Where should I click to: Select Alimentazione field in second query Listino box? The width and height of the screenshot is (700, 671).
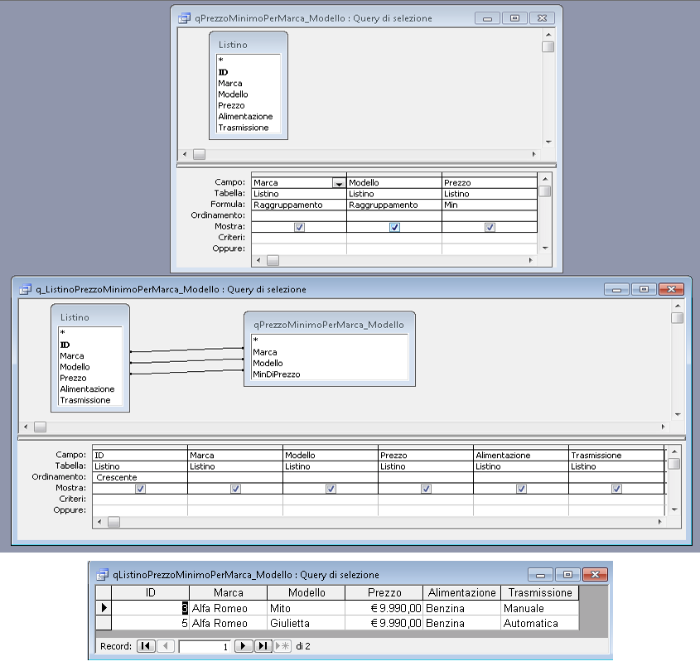(x=87, y=389)
